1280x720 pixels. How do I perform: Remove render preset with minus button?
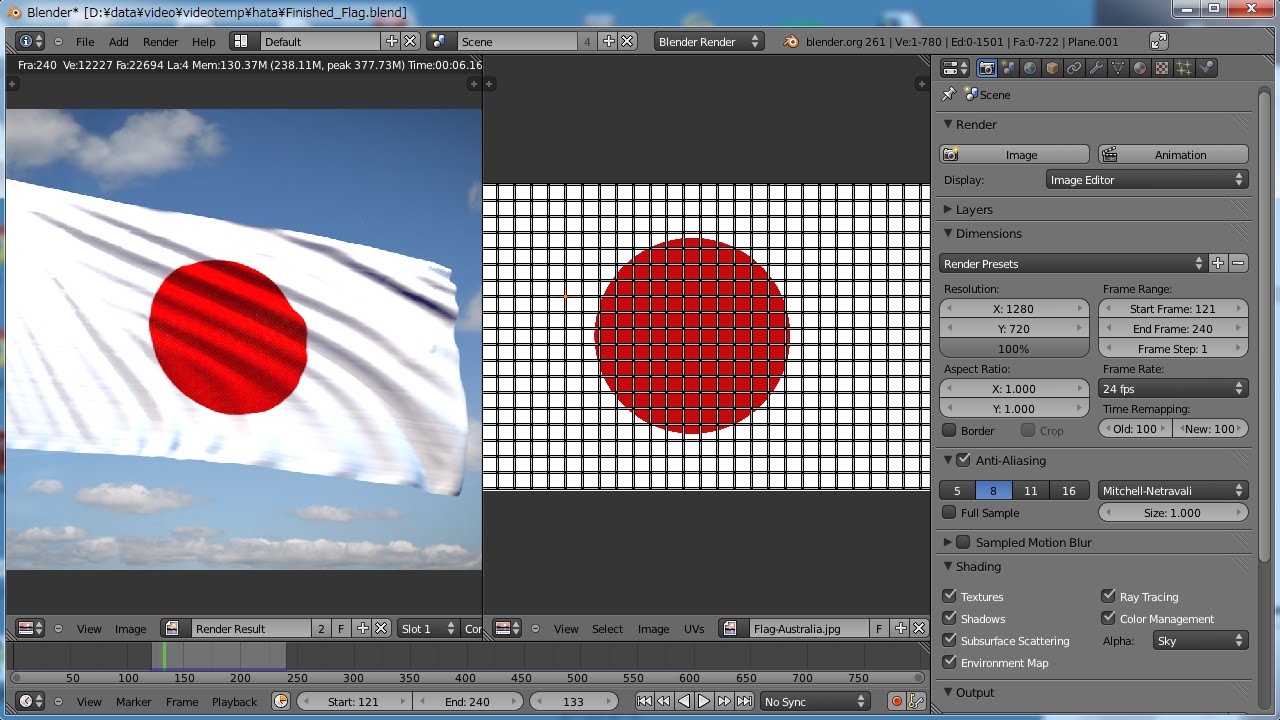tap(1238, 263)
